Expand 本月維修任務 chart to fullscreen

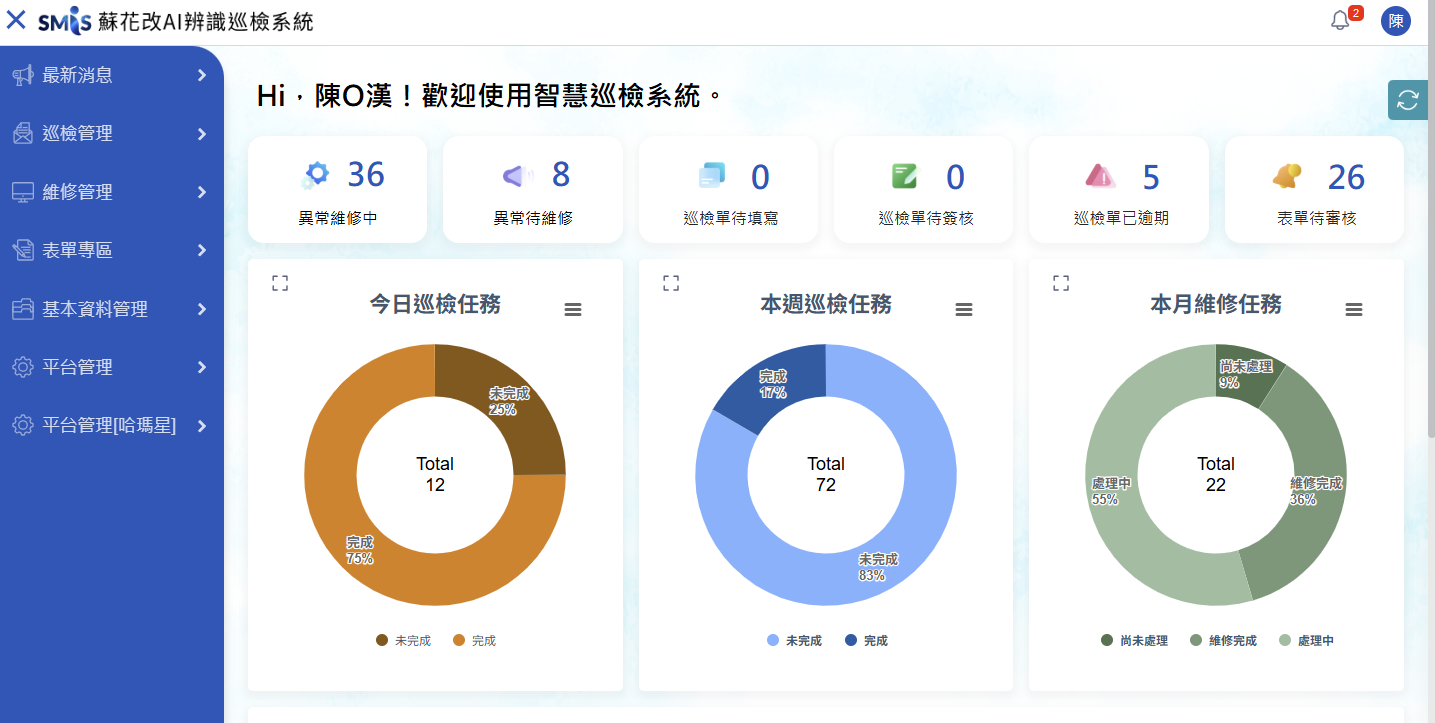pyautogui.click(x=1061, y=284)
